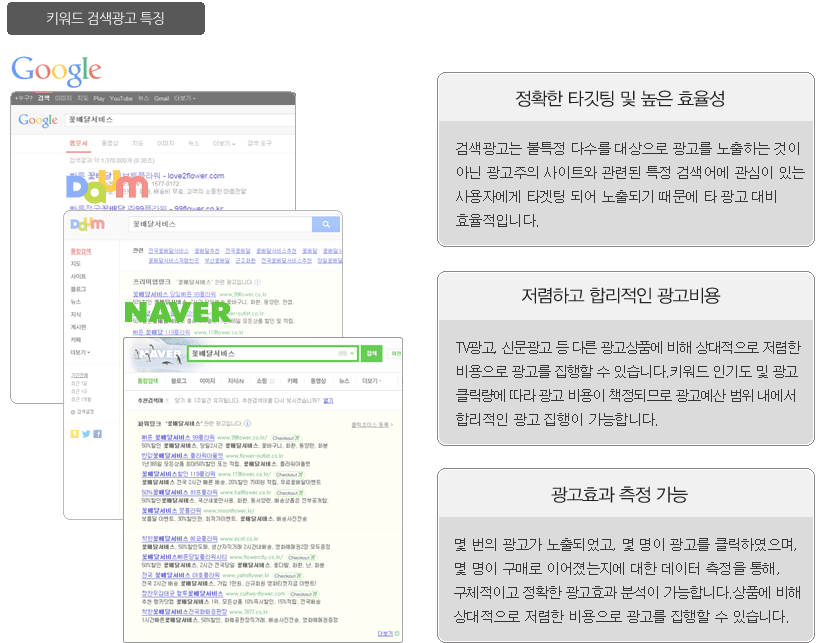Image resolution: width=820 pixels, height=643 pixels.
Task: Select 블로그 tab in Naver window
Action: point(179,381)
